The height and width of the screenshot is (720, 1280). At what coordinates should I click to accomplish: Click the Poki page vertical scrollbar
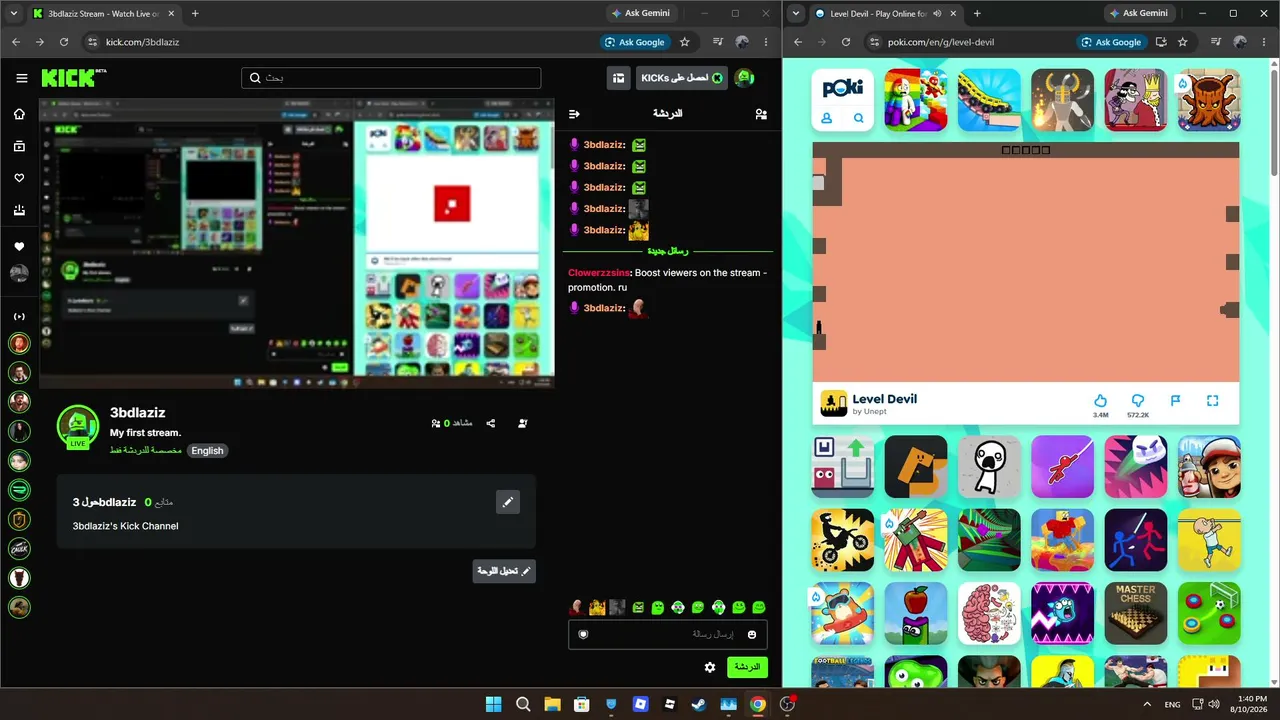(1274, 120)
